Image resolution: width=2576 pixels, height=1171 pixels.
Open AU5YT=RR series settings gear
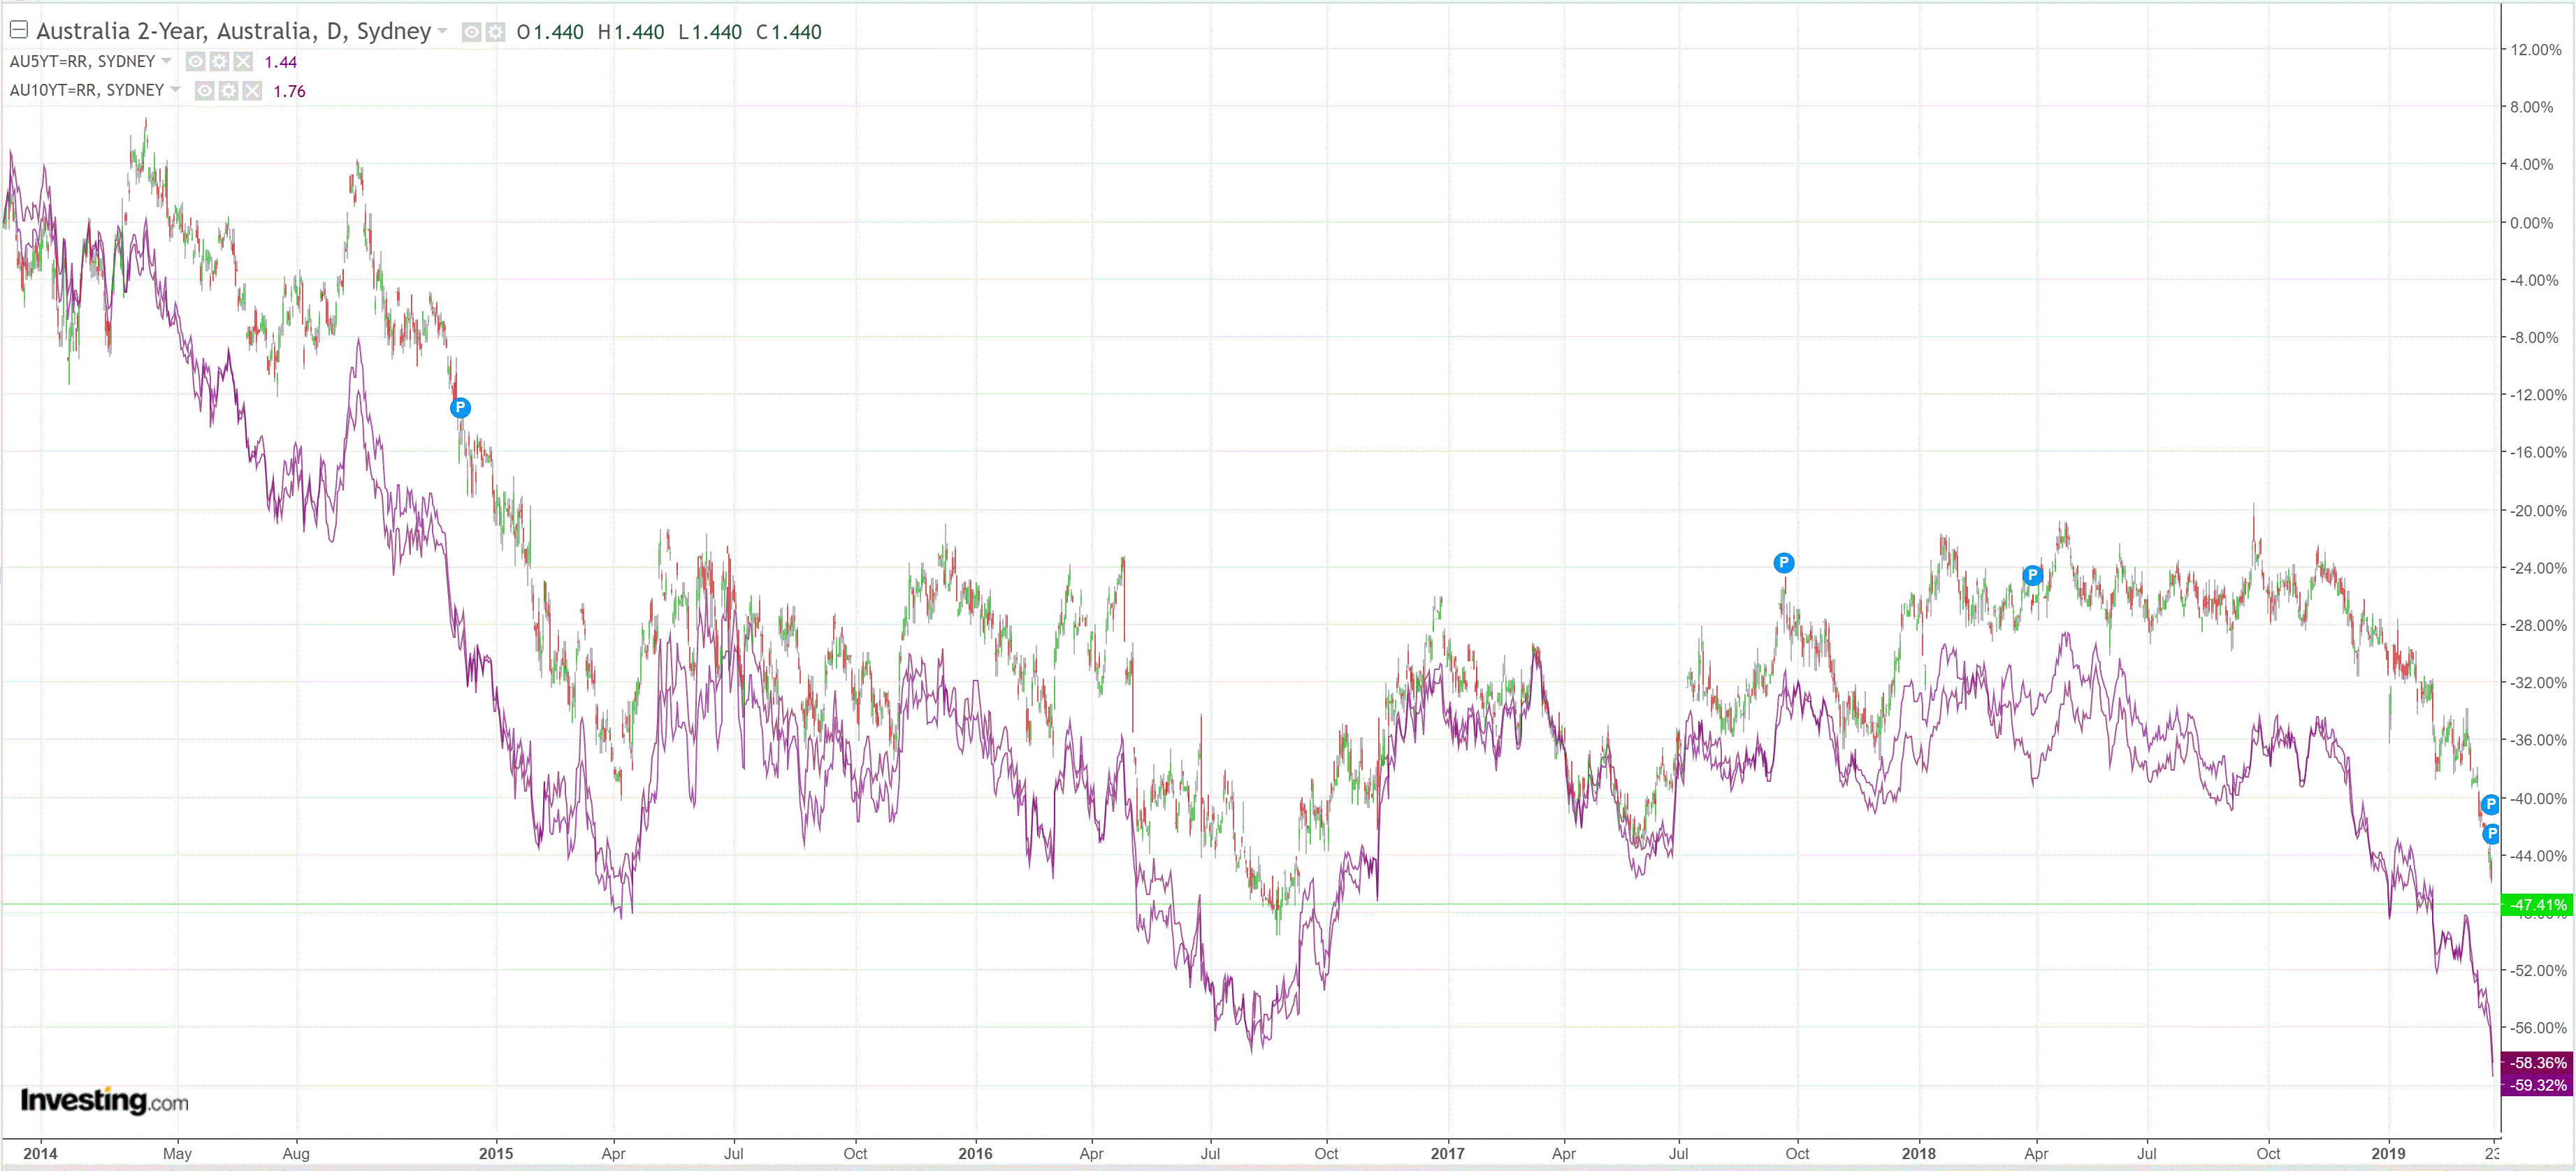click(x=219, y=62)
